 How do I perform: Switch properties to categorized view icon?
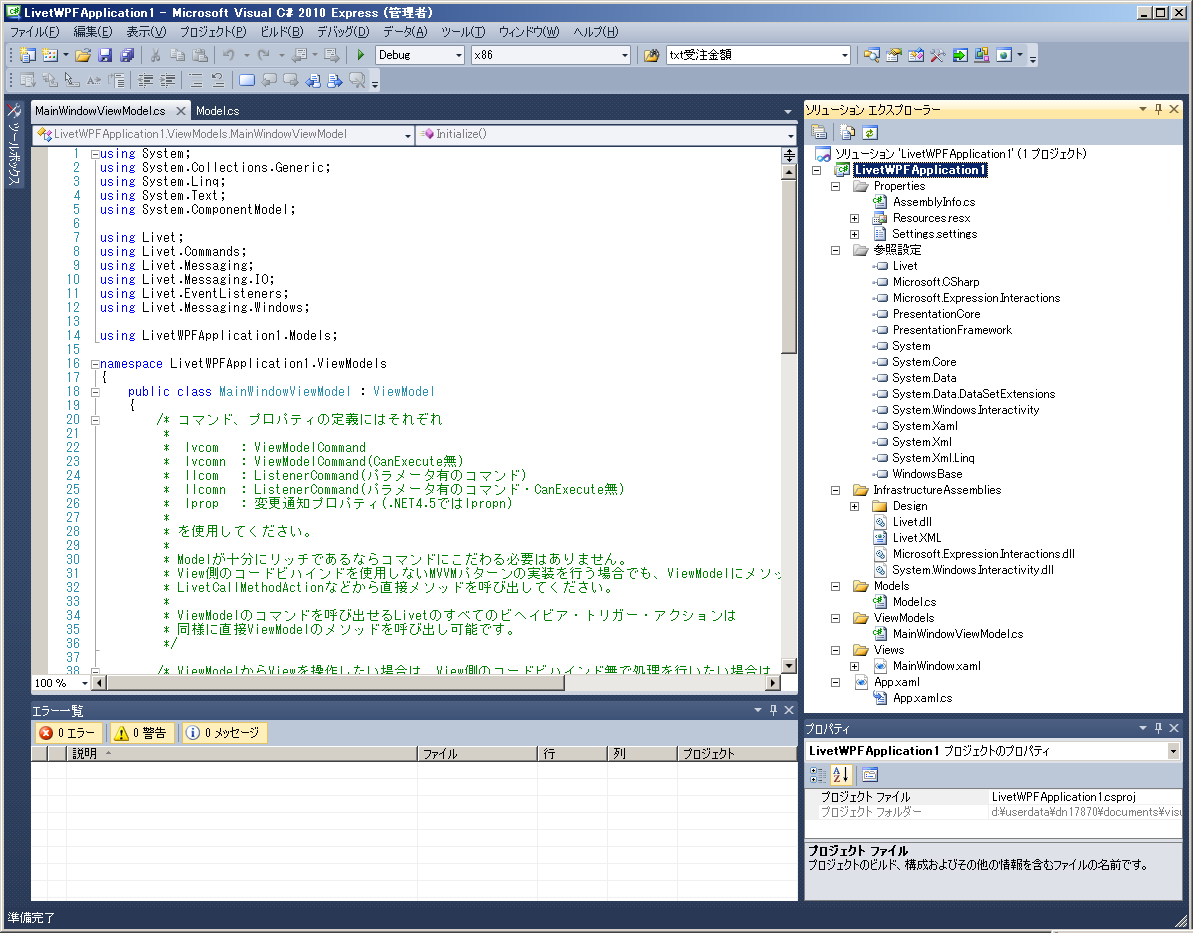click(x=818, y=775)
